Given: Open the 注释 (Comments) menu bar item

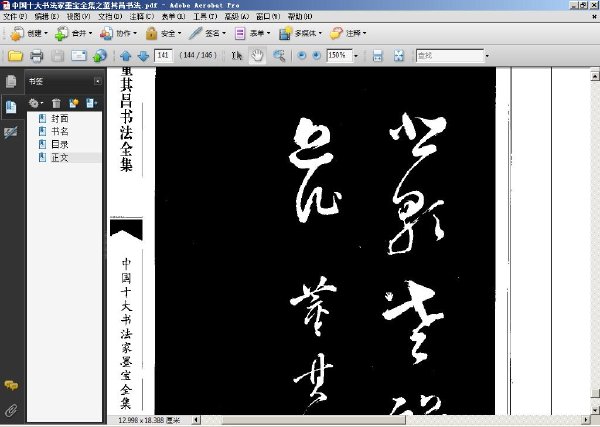Looking at the screenshot, I should coord(142,16).
